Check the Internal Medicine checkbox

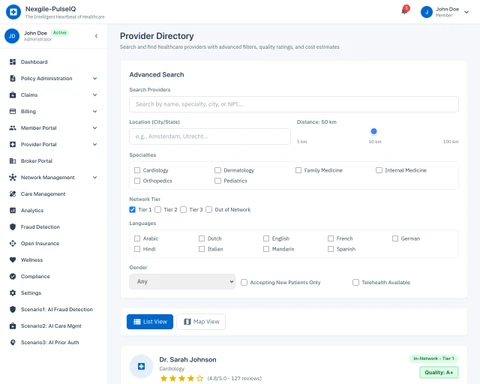tap(379, 170)
